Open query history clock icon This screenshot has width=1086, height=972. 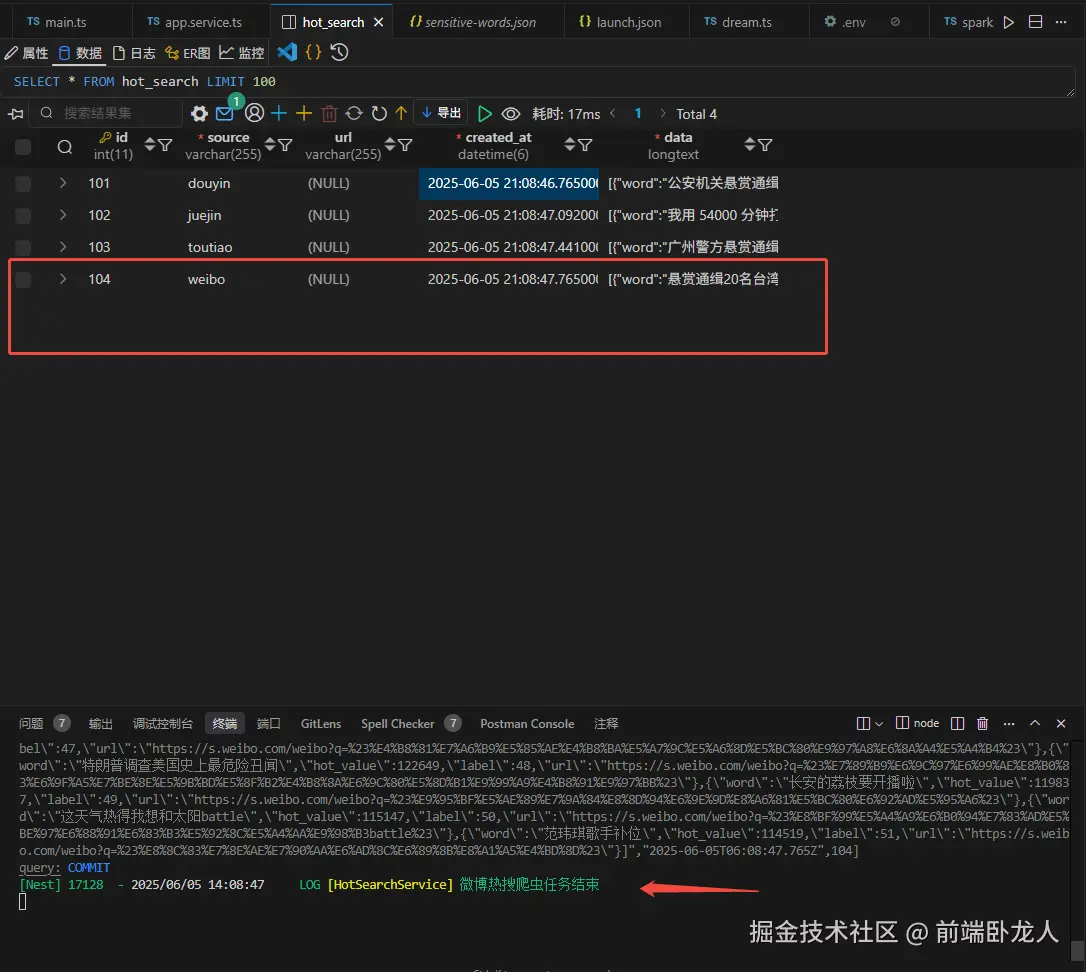click(x=339, y=52)
